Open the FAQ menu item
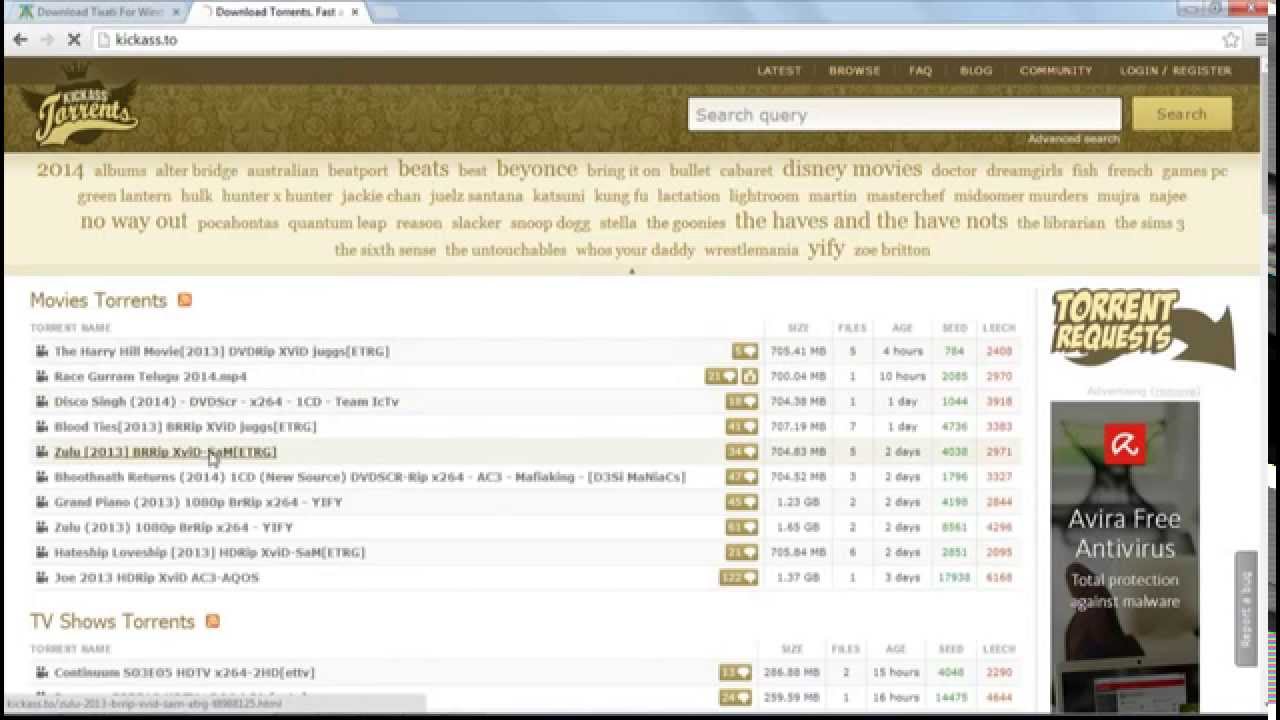 pos(921,71)
